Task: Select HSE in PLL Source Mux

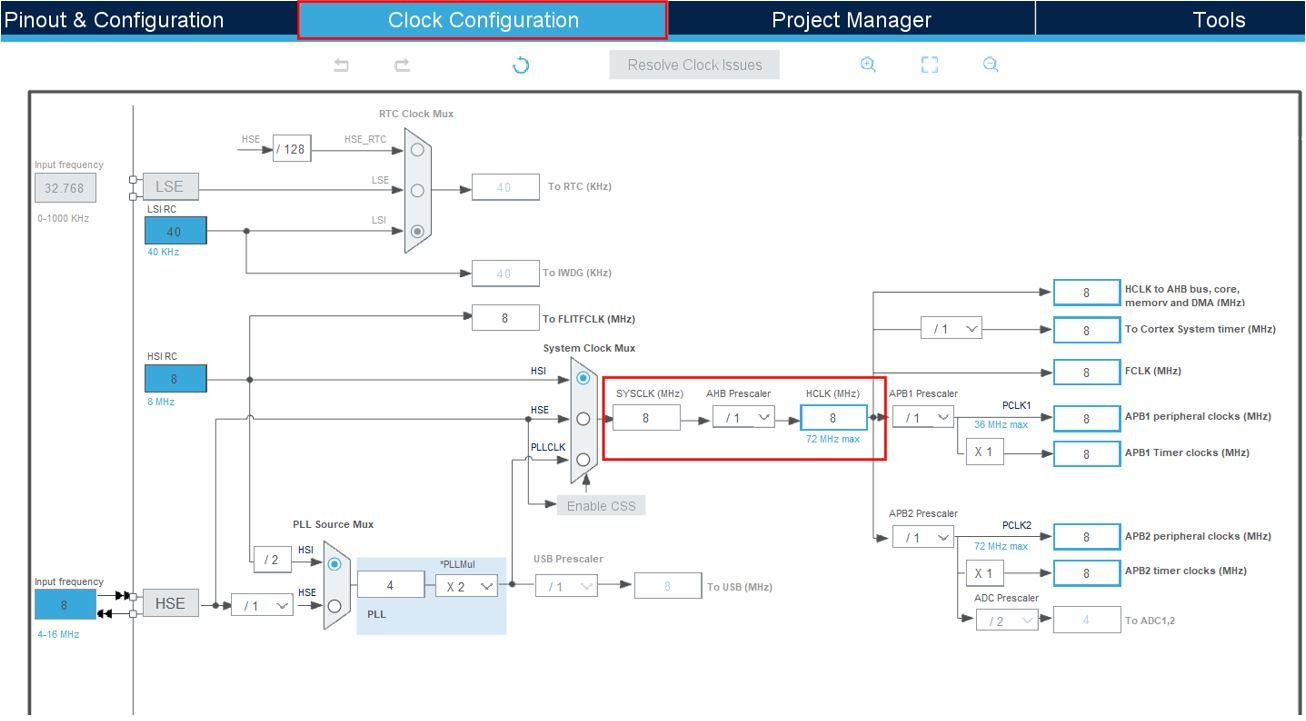Action: 335,605
